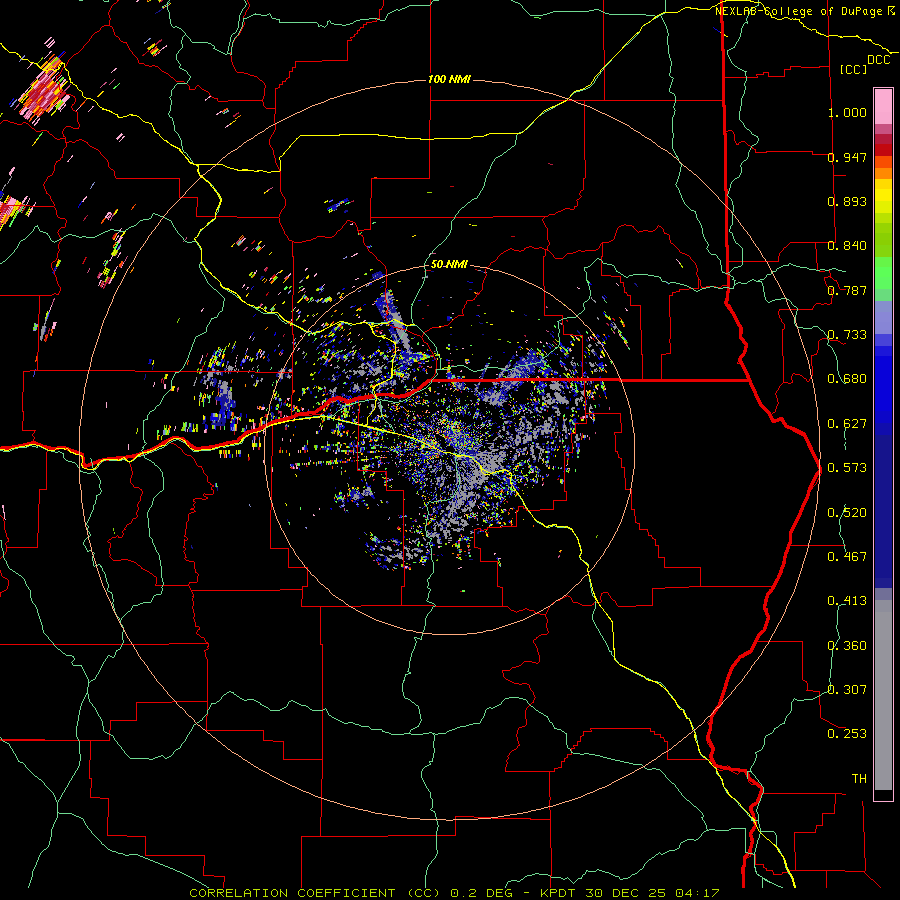The width and height of the screenshot is (900, 900).
Task: Click the 0.360 scale value
Action: pos(847,646)
